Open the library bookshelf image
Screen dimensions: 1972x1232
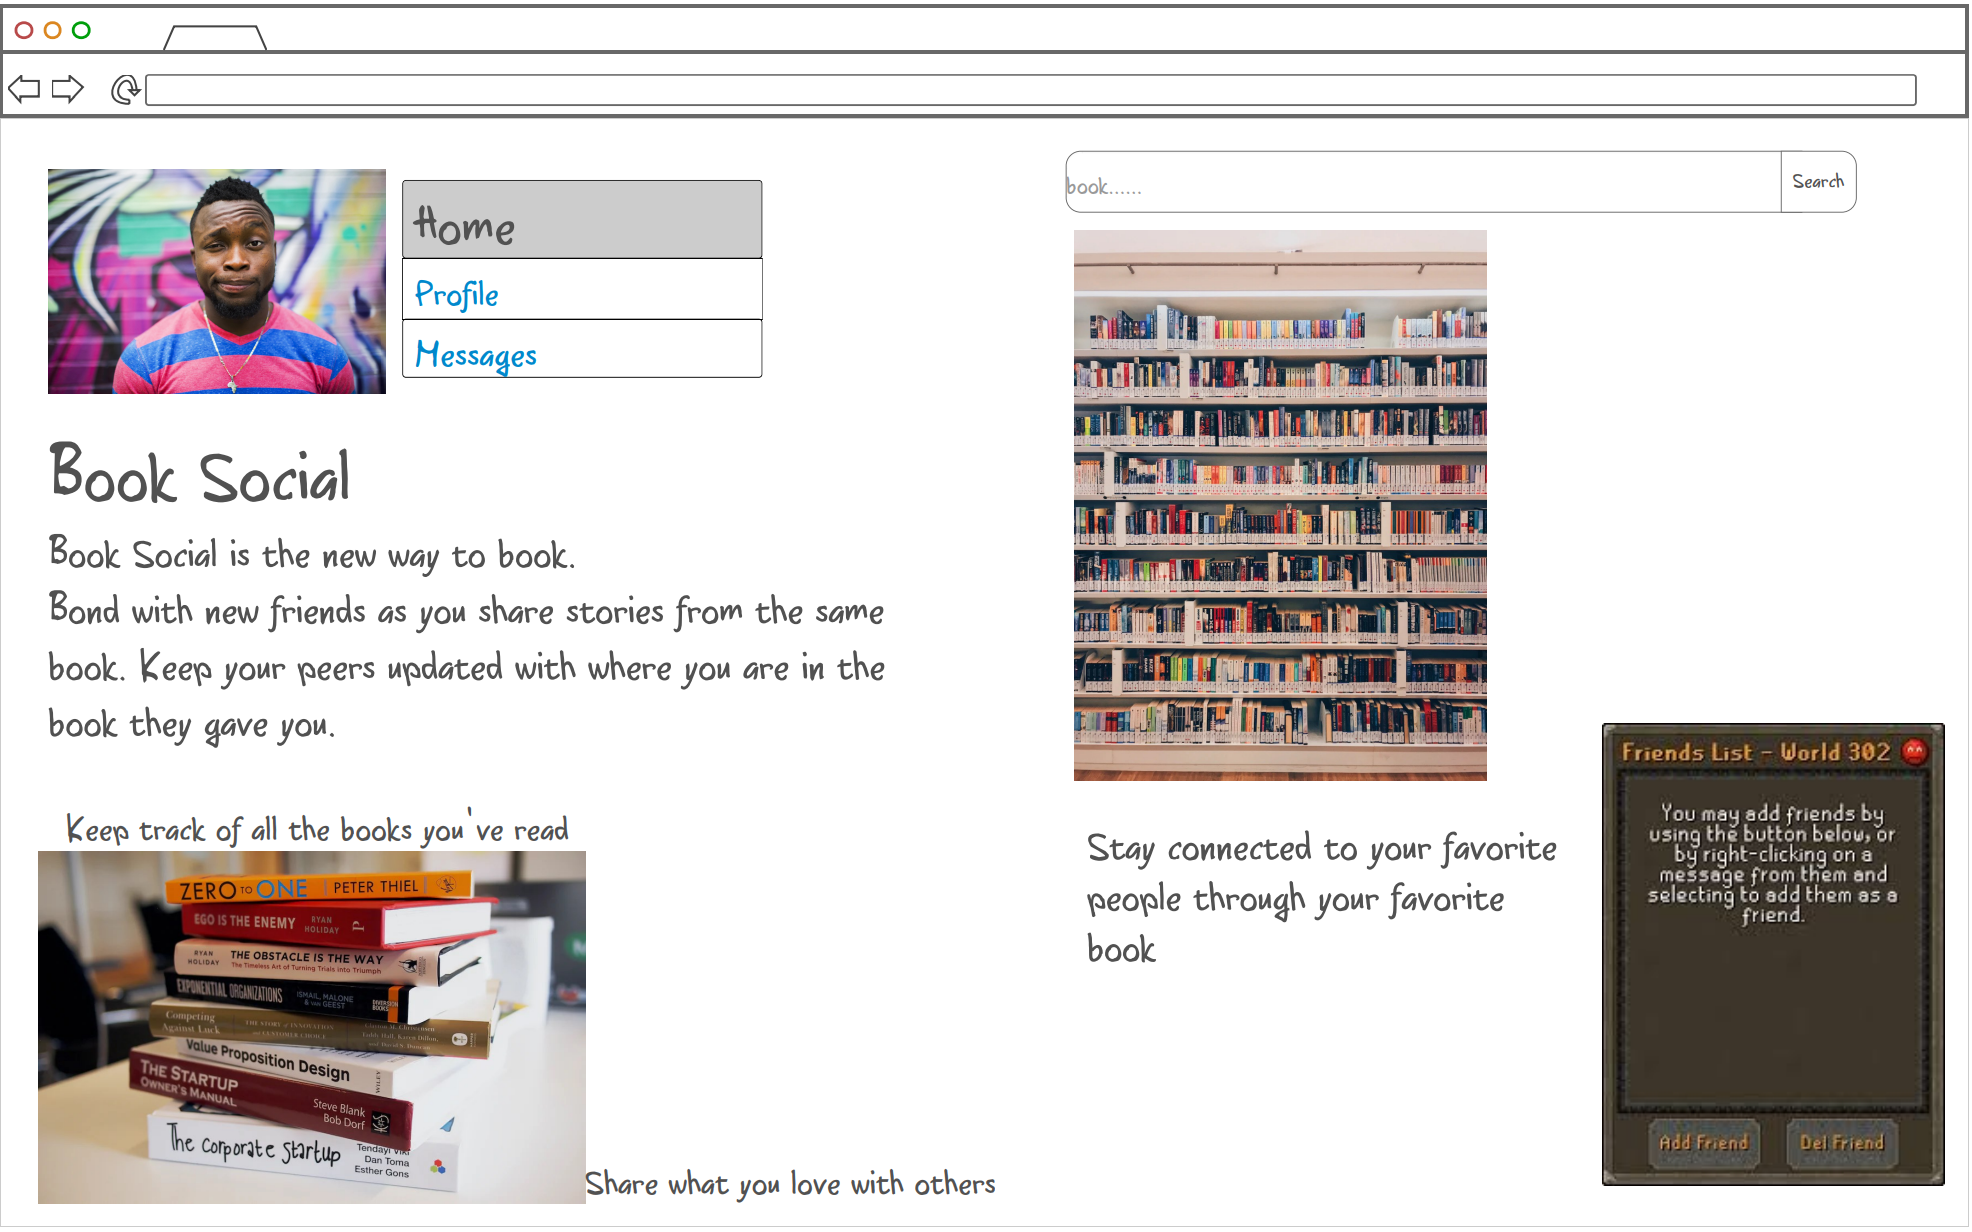point(1280,505)
